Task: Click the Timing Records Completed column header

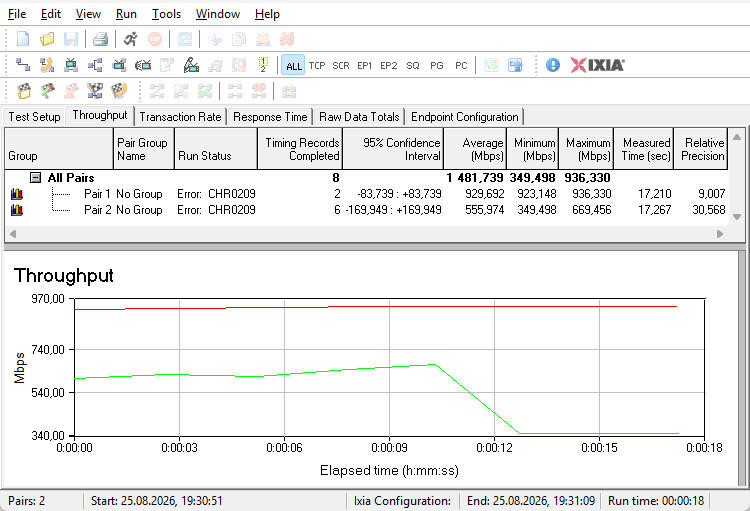Action: tap(300, 148)
